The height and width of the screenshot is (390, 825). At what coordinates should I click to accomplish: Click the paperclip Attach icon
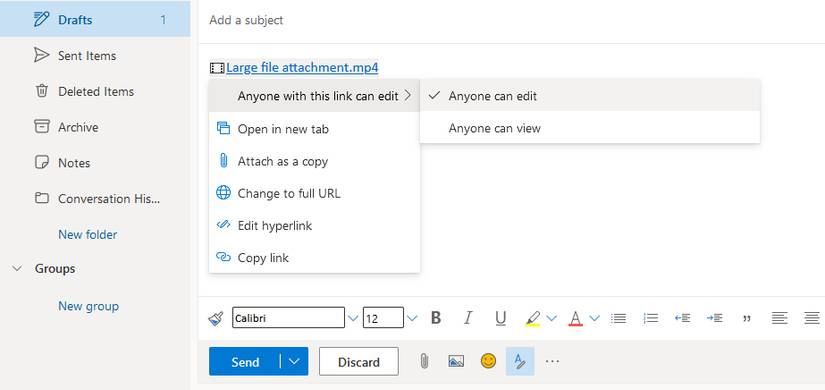(x=424, y=361)
